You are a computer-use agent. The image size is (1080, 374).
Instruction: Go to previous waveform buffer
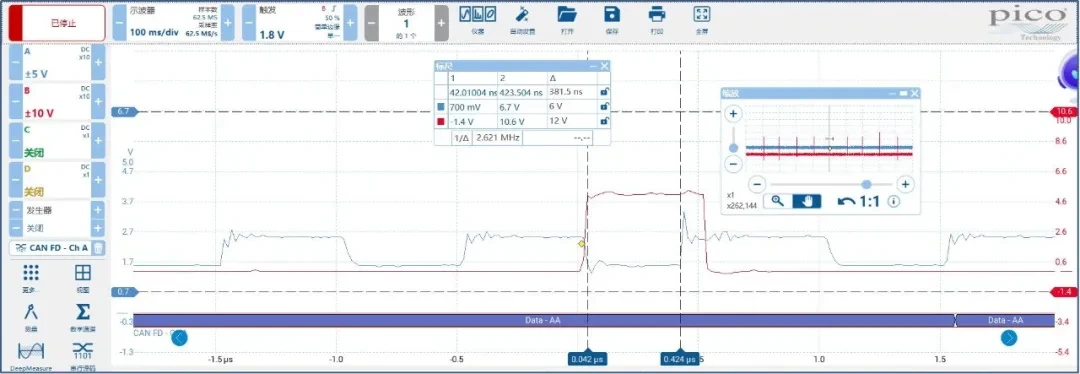click(371, 23)
